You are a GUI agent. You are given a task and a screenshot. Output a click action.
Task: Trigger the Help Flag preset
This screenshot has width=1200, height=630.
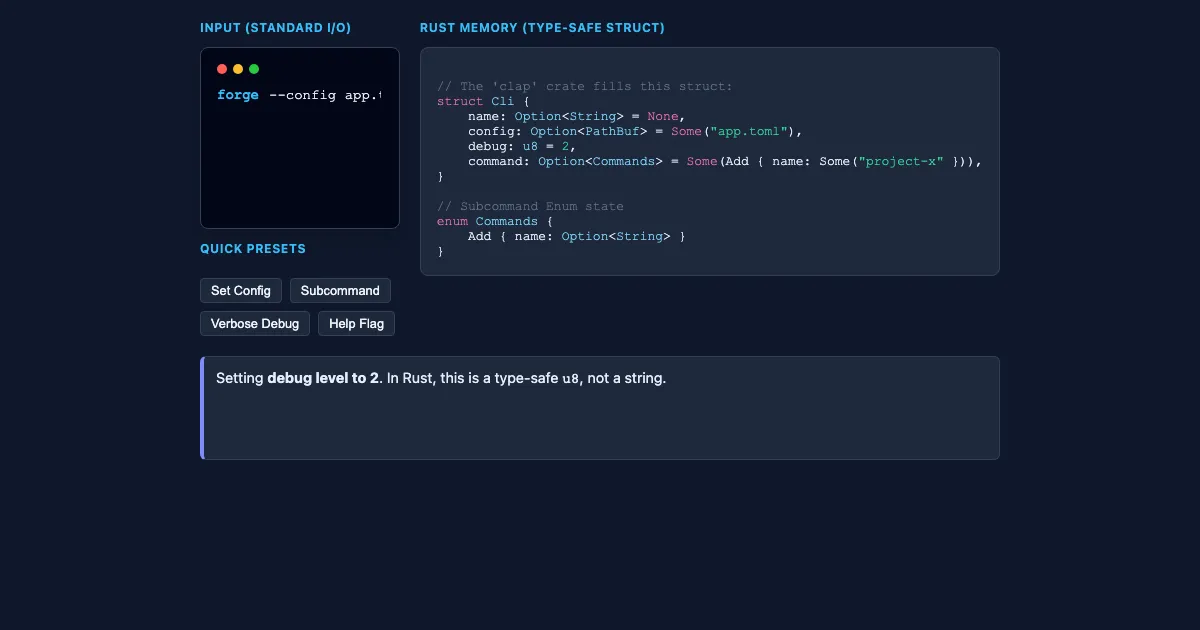[357, 324]
